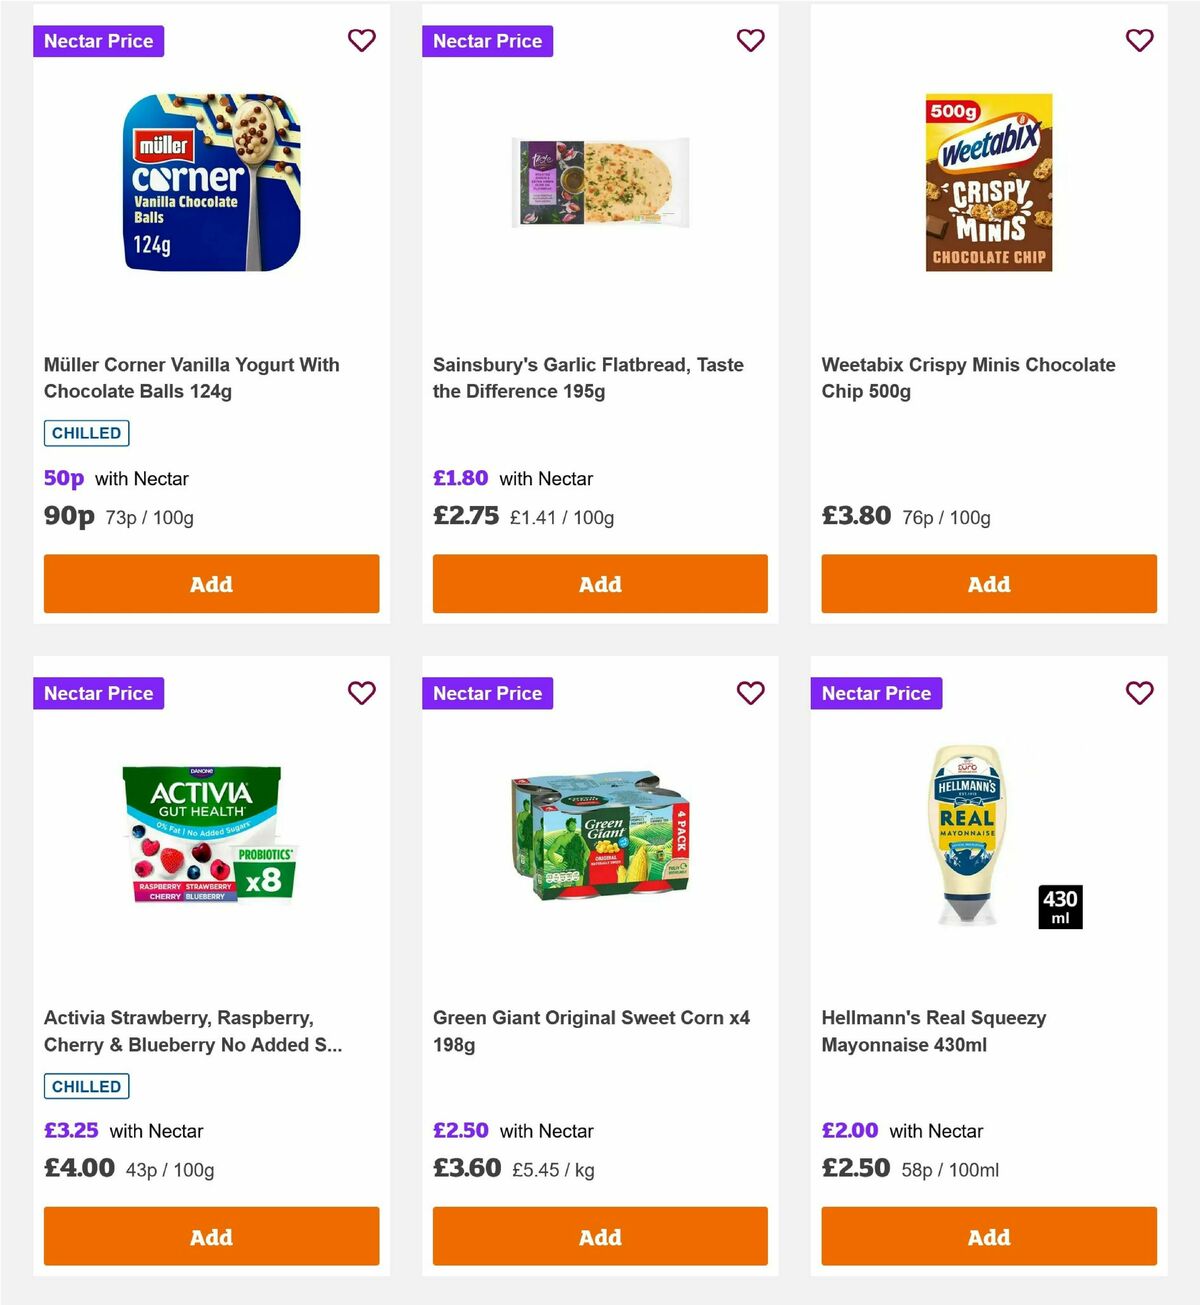This screenshot has height=1305, width=1200.
Task: Favourite the Green Giant Sweet Corn
Action: pos(750,692)
